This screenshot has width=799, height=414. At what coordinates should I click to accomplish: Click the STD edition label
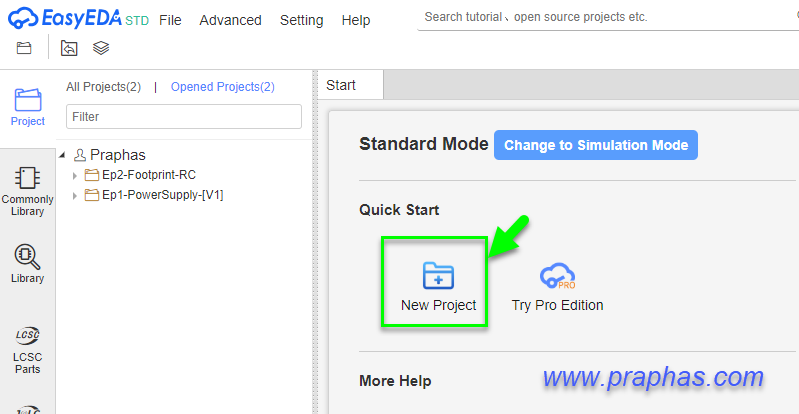pyautogui.click(x=137, y=21)
